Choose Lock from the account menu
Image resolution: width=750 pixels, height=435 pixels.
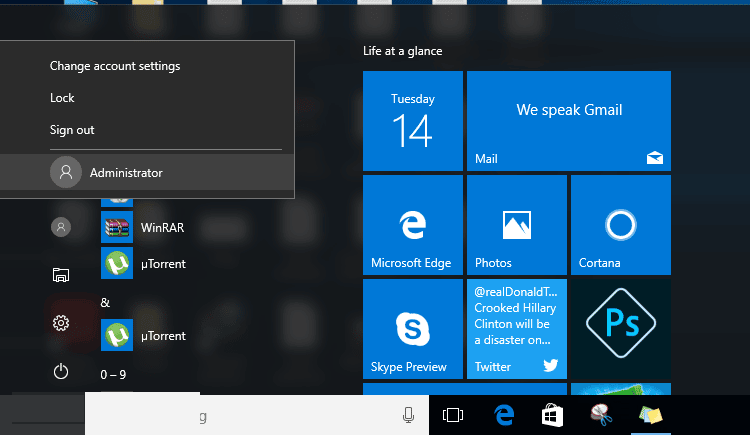[x=62, y=98]
